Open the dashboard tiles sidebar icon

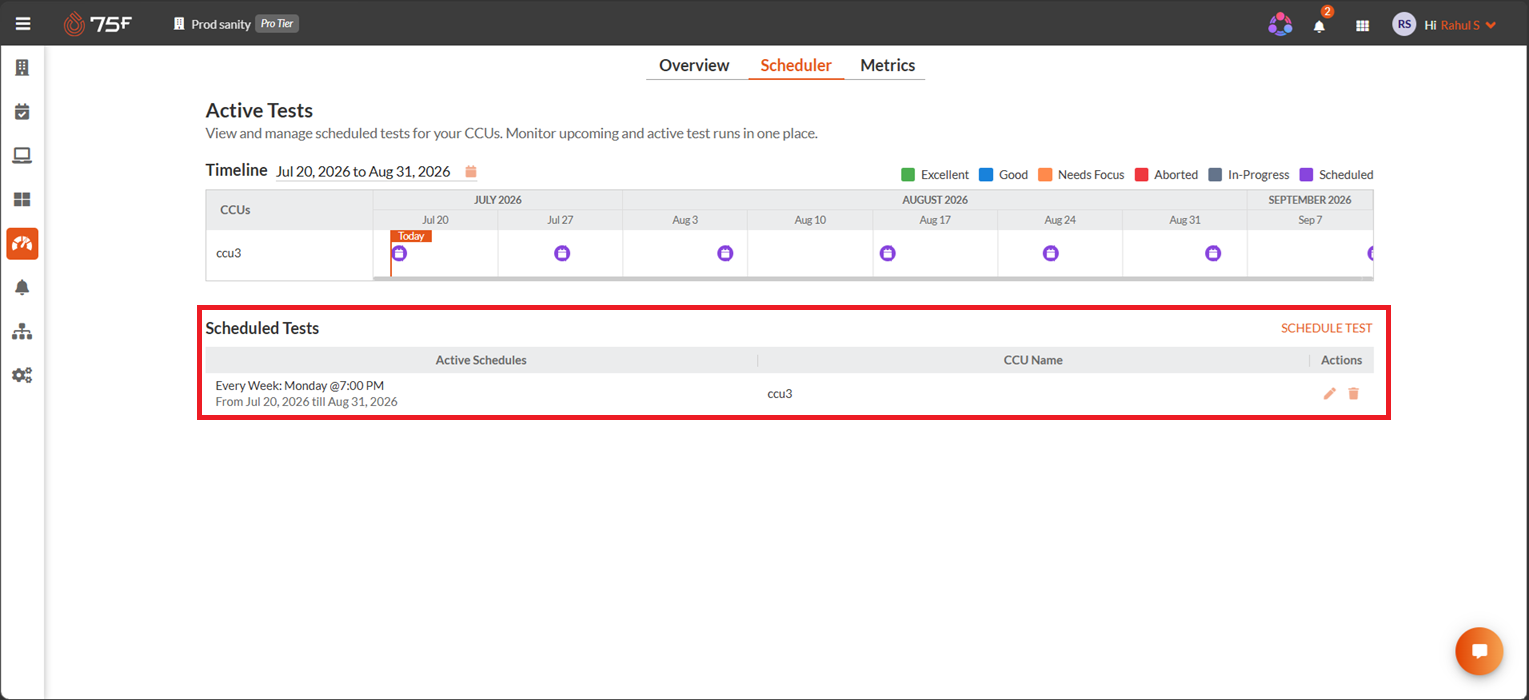22,199
